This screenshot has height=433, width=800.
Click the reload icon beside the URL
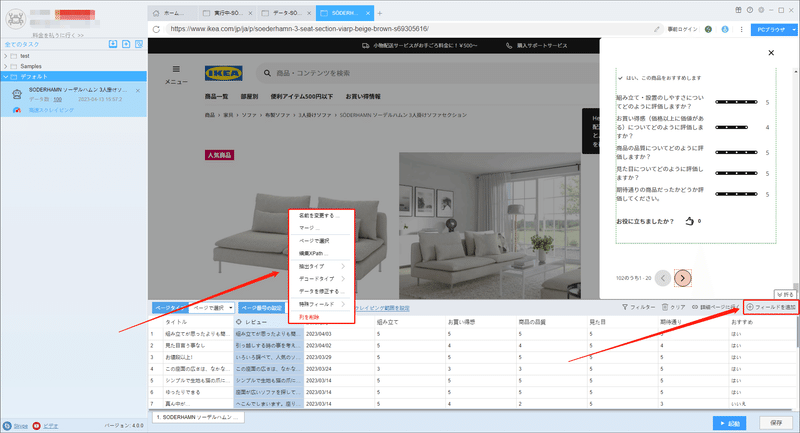coord(156,29)
